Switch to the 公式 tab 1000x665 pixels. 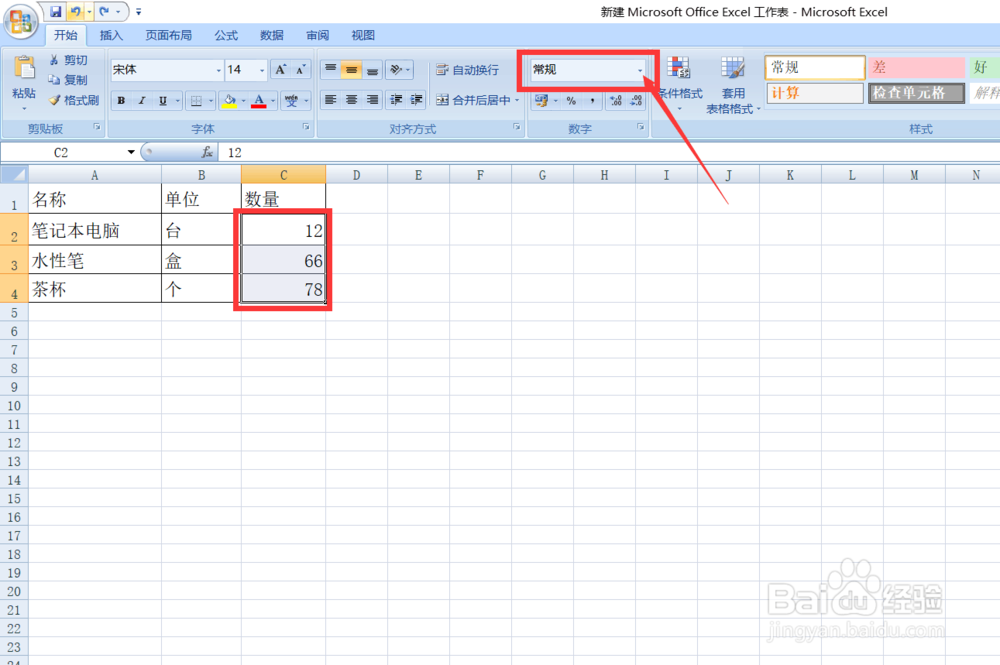(226, 35)
